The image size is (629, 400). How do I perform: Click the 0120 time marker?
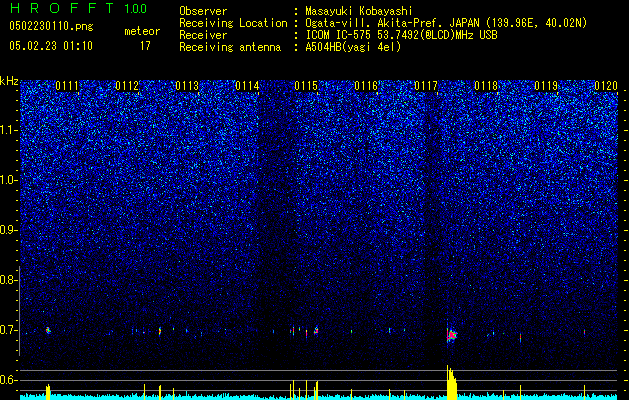point(606,86)
